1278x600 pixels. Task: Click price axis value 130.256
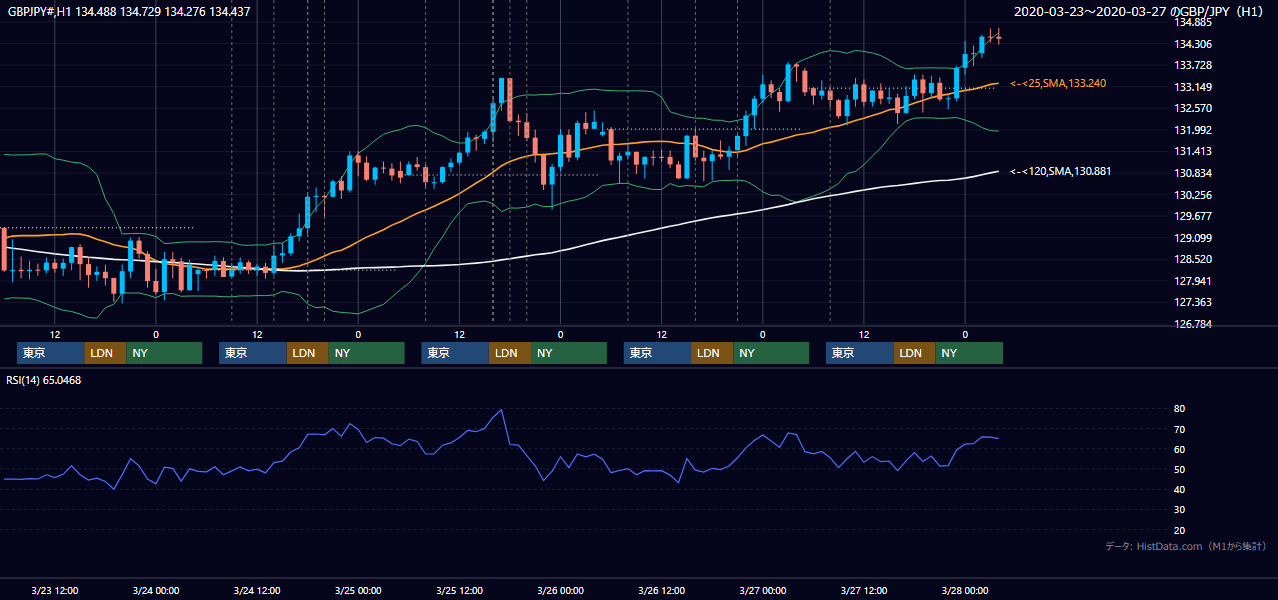1193,195
